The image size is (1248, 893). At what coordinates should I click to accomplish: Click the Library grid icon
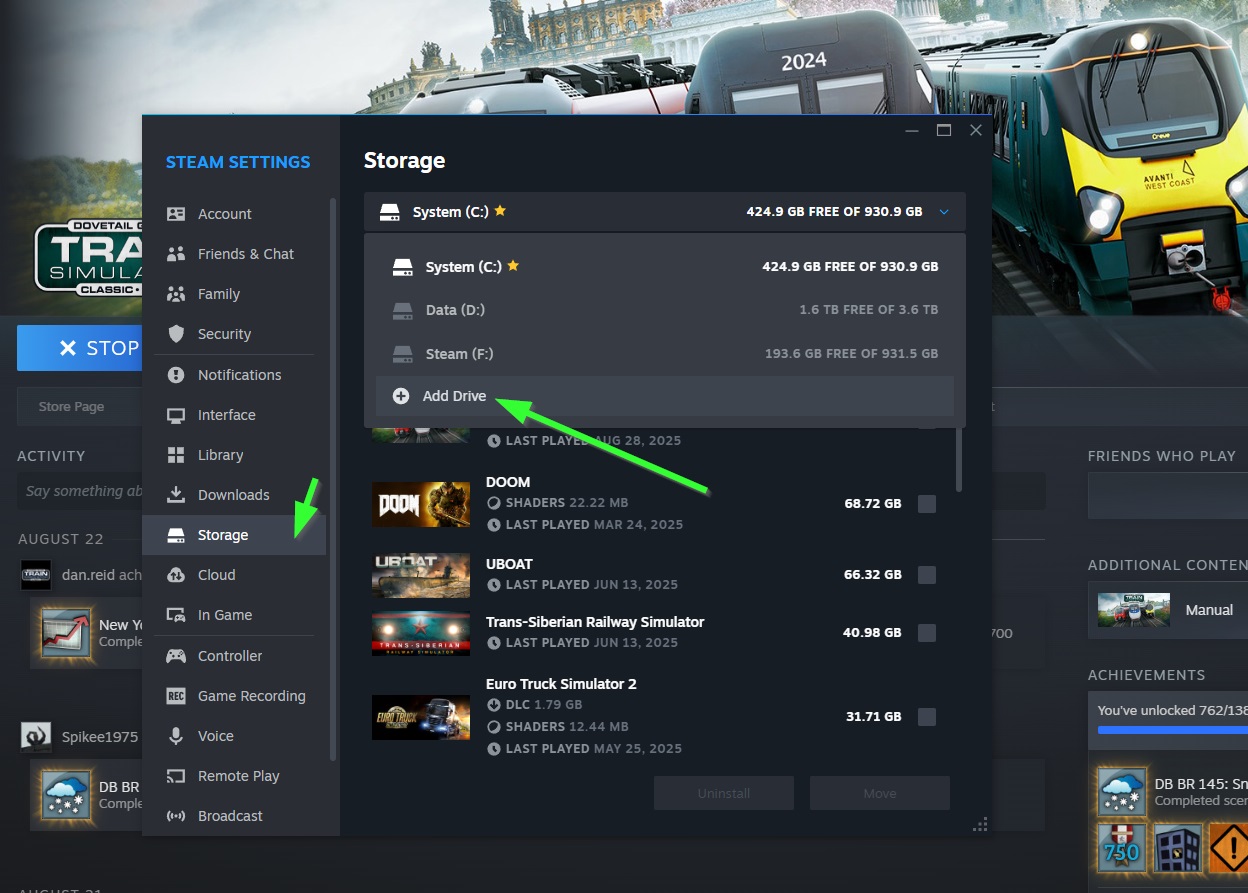[x=176, y=455]
